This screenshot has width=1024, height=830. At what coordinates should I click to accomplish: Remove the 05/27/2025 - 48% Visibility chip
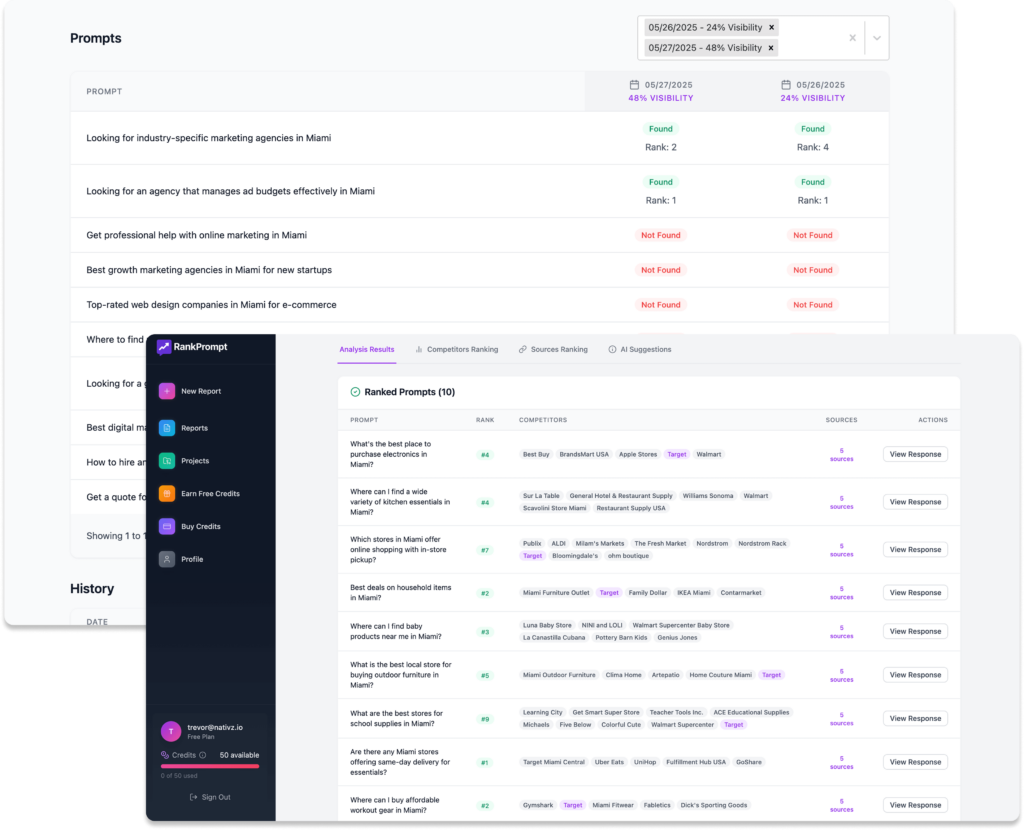click(x=771, y=48)
